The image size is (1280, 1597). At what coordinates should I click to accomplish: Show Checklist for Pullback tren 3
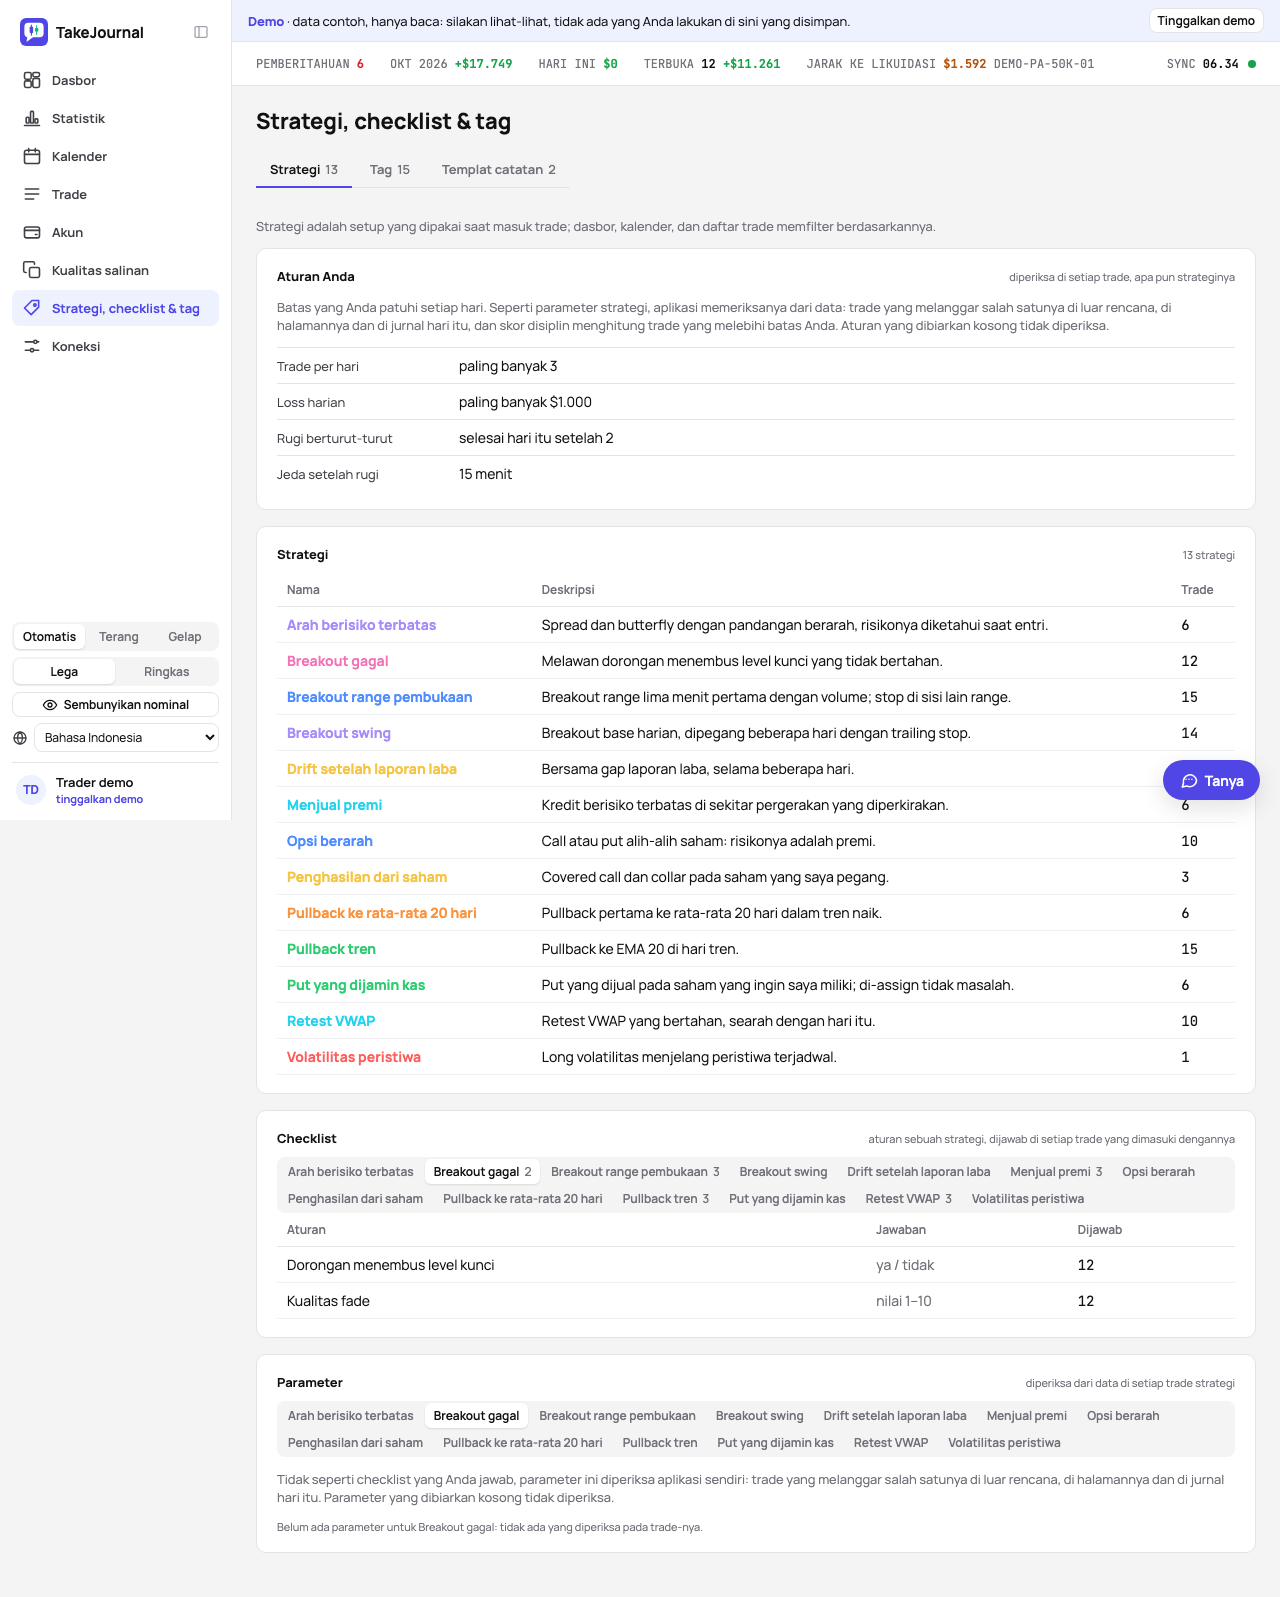[x=666, y=1199]
